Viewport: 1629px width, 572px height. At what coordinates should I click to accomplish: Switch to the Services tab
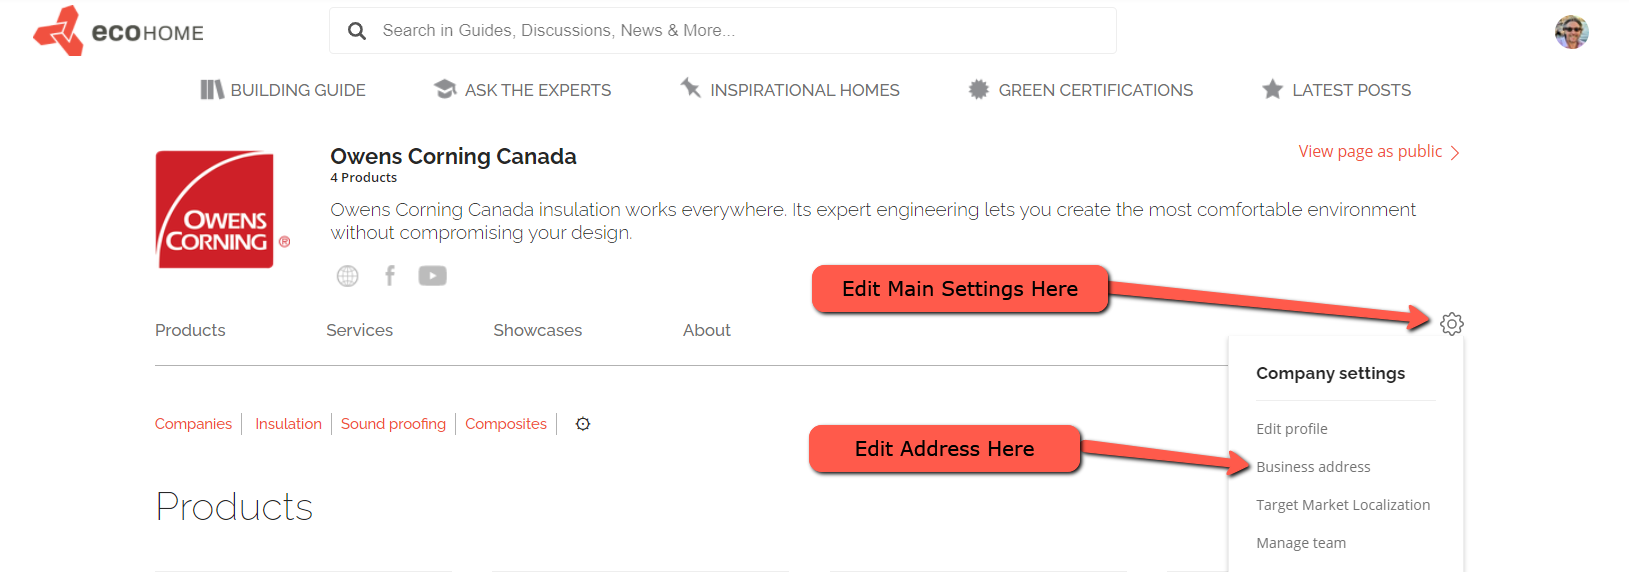coord(359,330)
